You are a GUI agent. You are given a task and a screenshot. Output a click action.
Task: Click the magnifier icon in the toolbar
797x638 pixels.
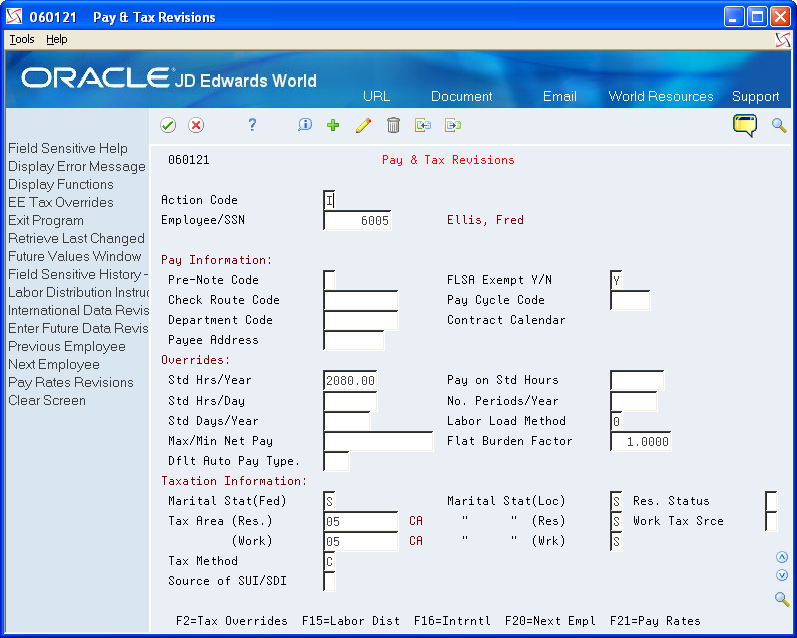(x=779, y=125)
